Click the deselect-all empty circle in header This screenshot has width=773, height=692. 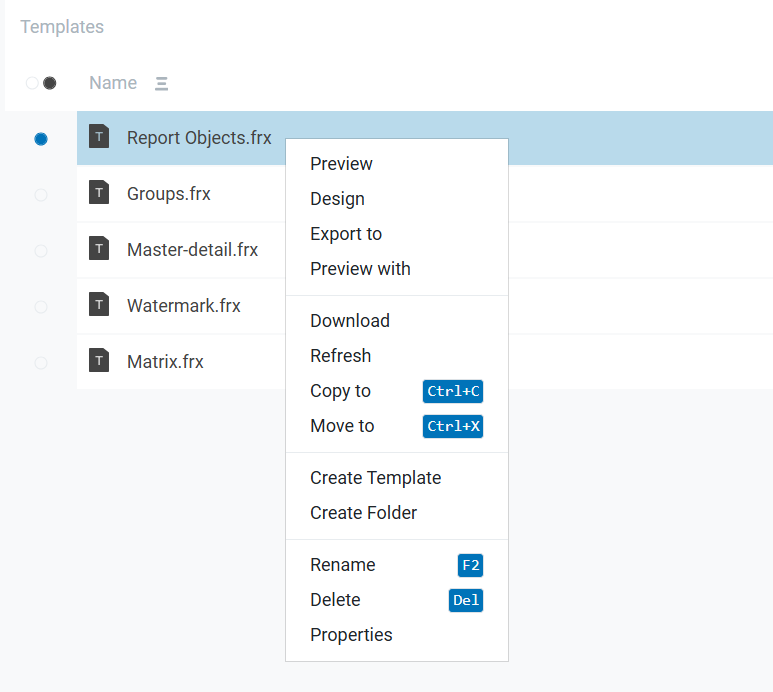[x=32, y=83]
